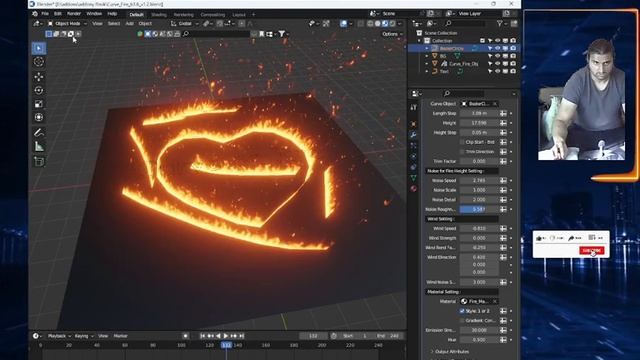Select the Move tool

coord(39,77)
